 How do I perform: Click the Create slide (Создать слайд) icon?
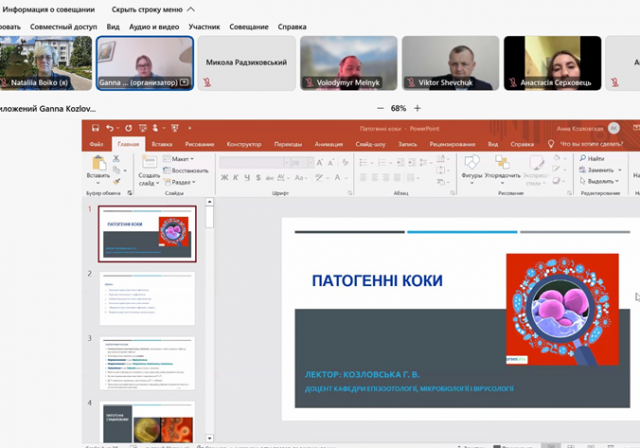point(148,163)
